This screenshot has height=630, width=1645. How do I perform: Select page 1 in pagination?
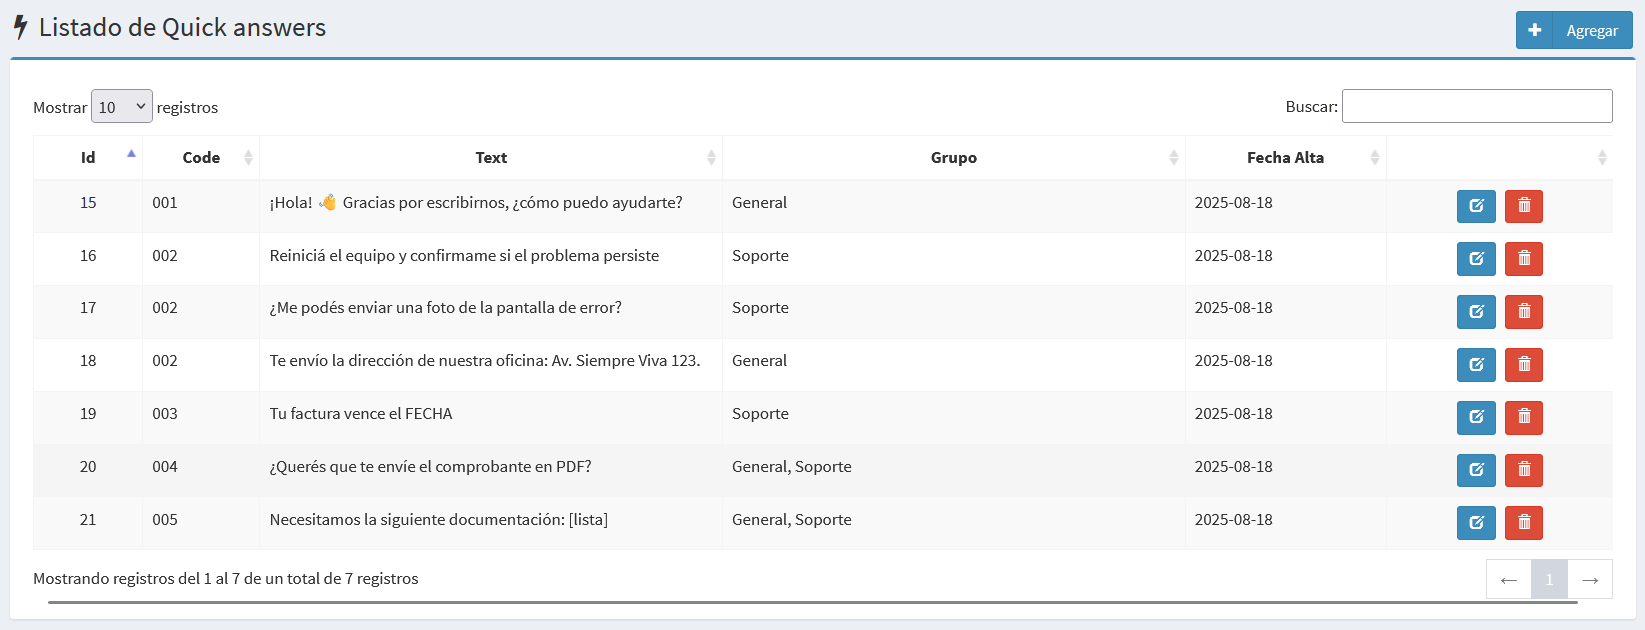click(x=1549, y=579)
